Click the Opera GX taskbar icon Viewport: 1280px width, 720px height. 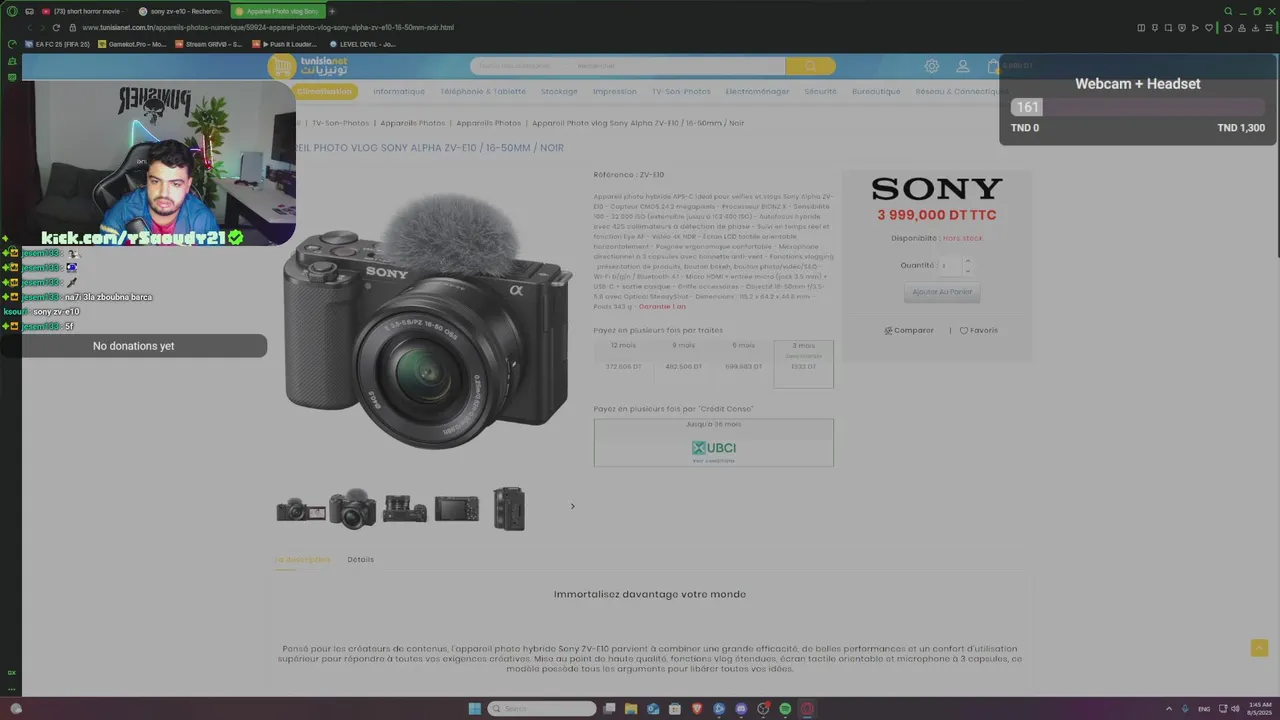point(807,708)
